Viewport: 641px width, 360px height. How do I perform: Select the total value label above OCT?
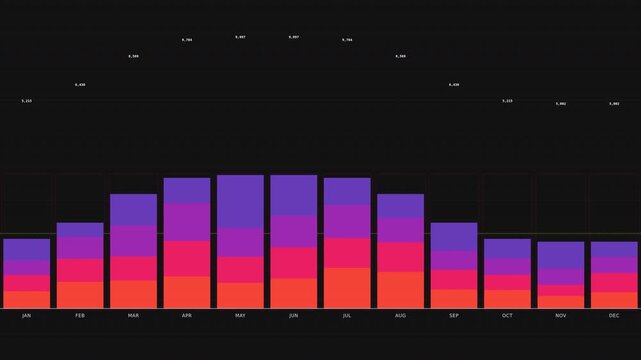(507, 101)
